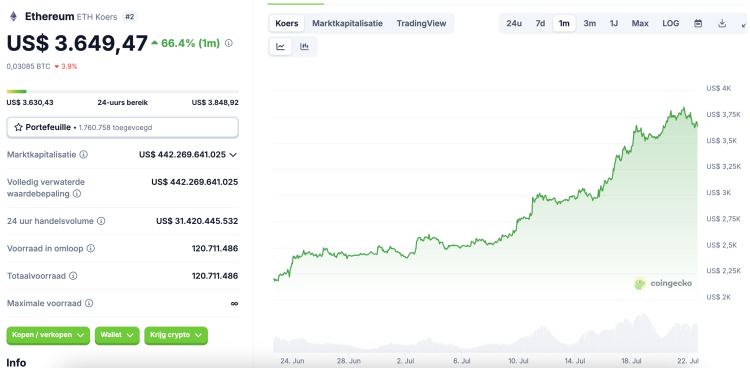Switch to the candlestick chart view icon
The height and width of the screenshot is (368, 750).
tap(304, 46)
